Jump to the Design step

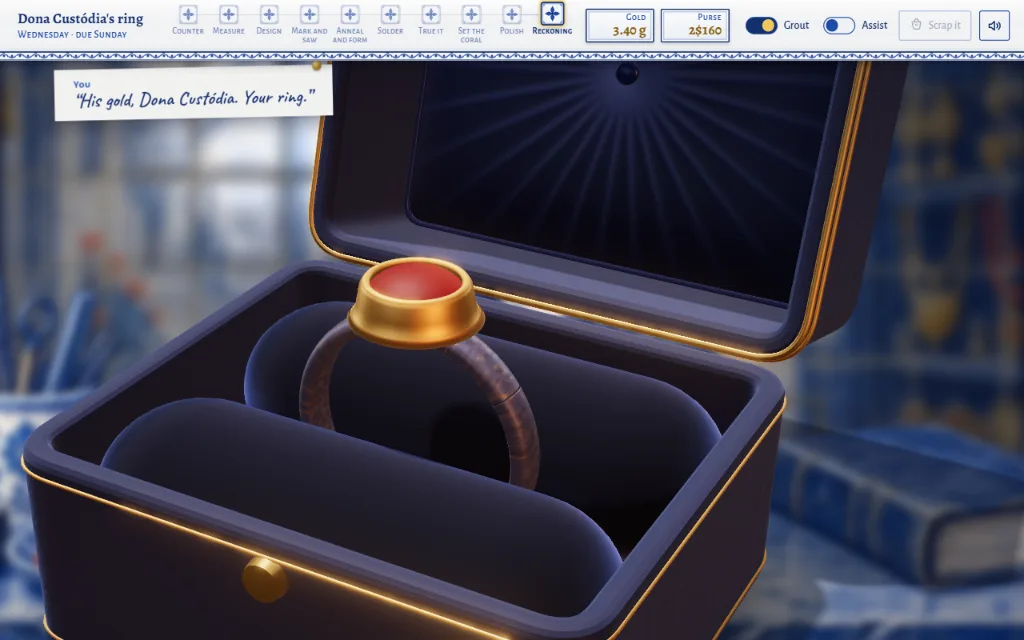click(x=269, y=20)
